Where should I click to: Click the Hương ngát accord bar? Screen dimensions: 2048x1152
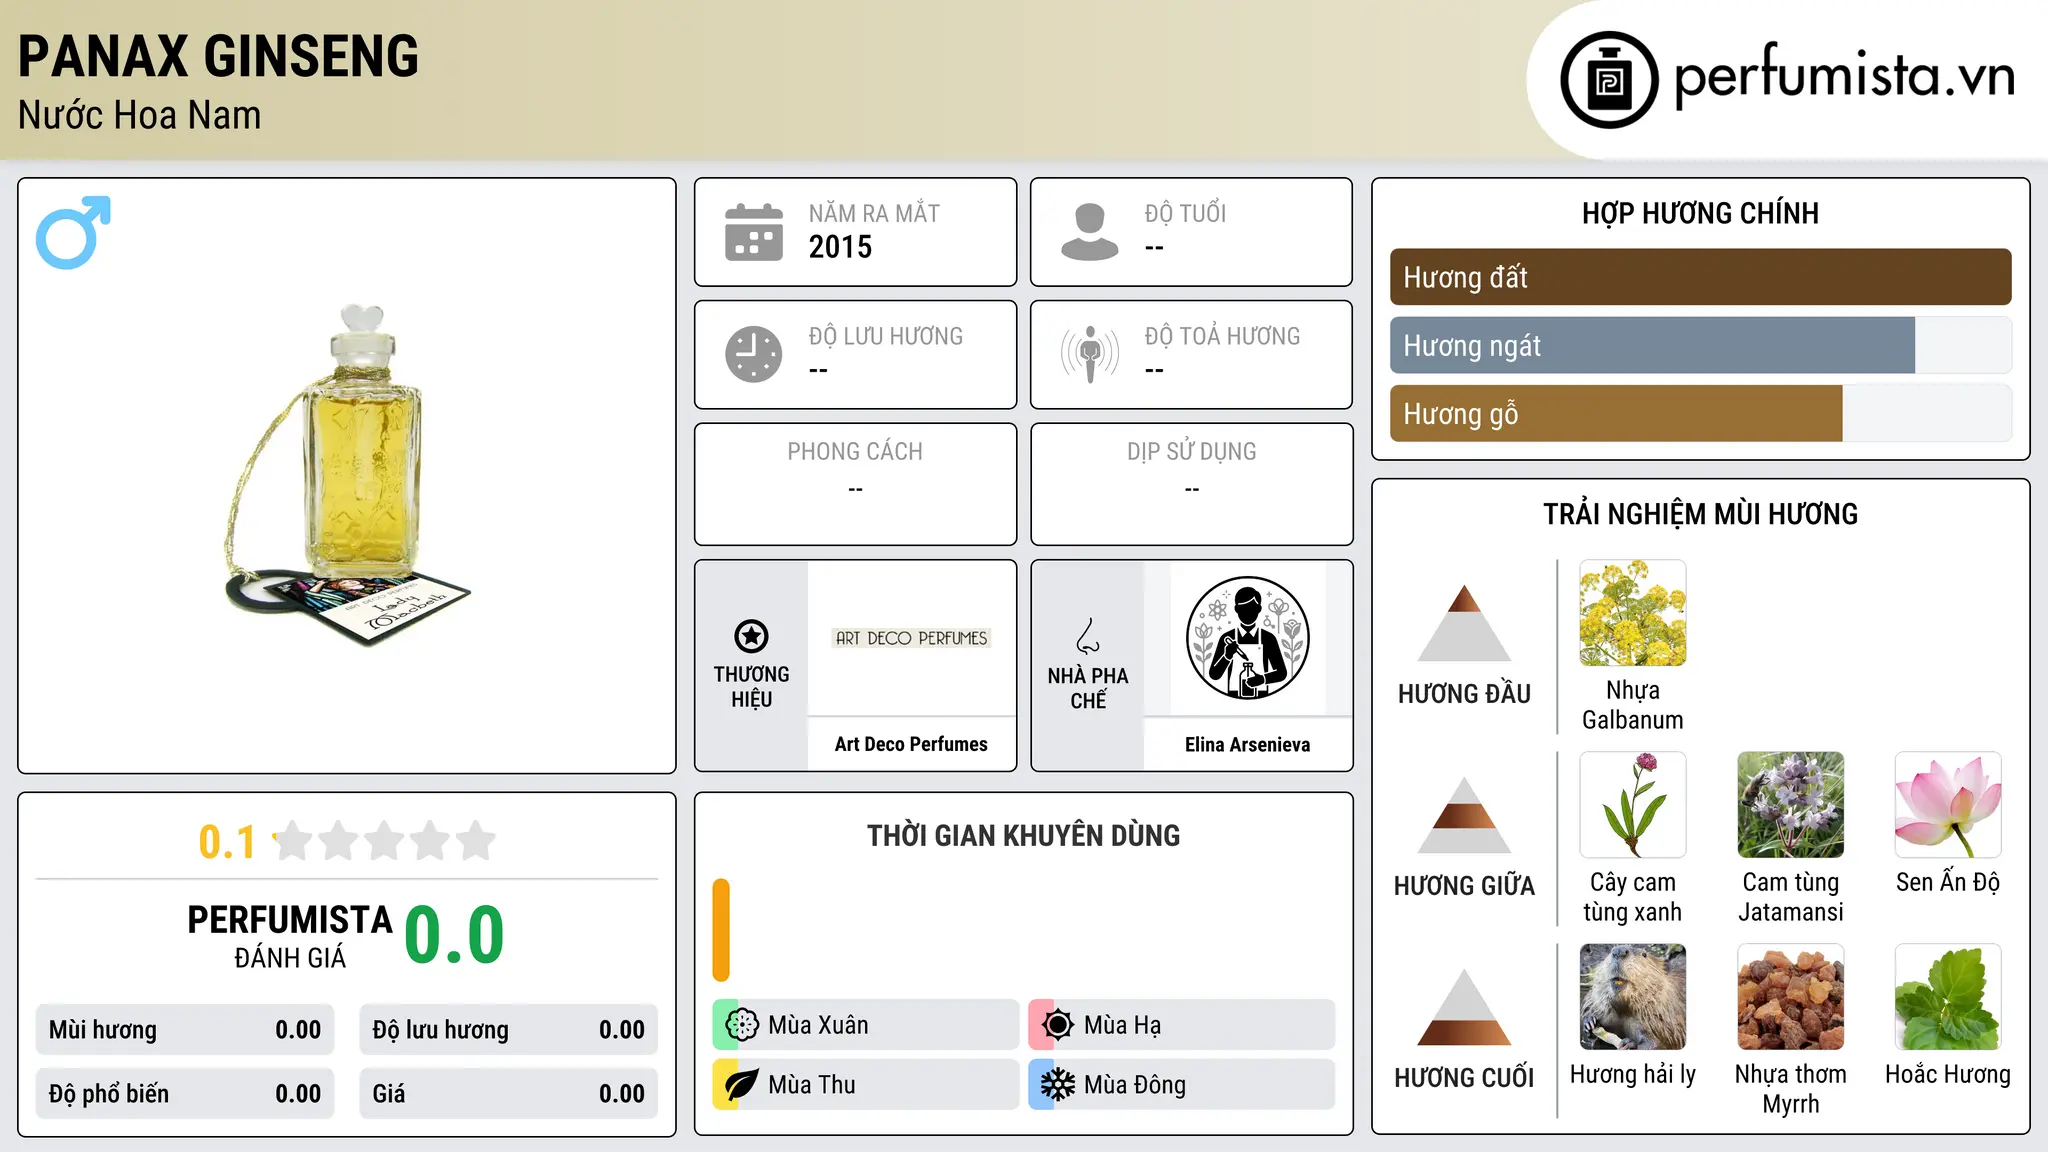pyautogui.click(x=1700, y=345)
